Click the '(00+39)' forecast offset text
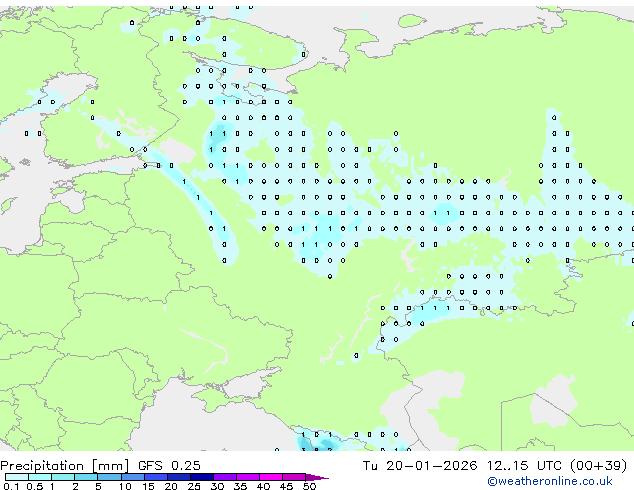This screenshot has height=490, width=634. coord(598,466)
